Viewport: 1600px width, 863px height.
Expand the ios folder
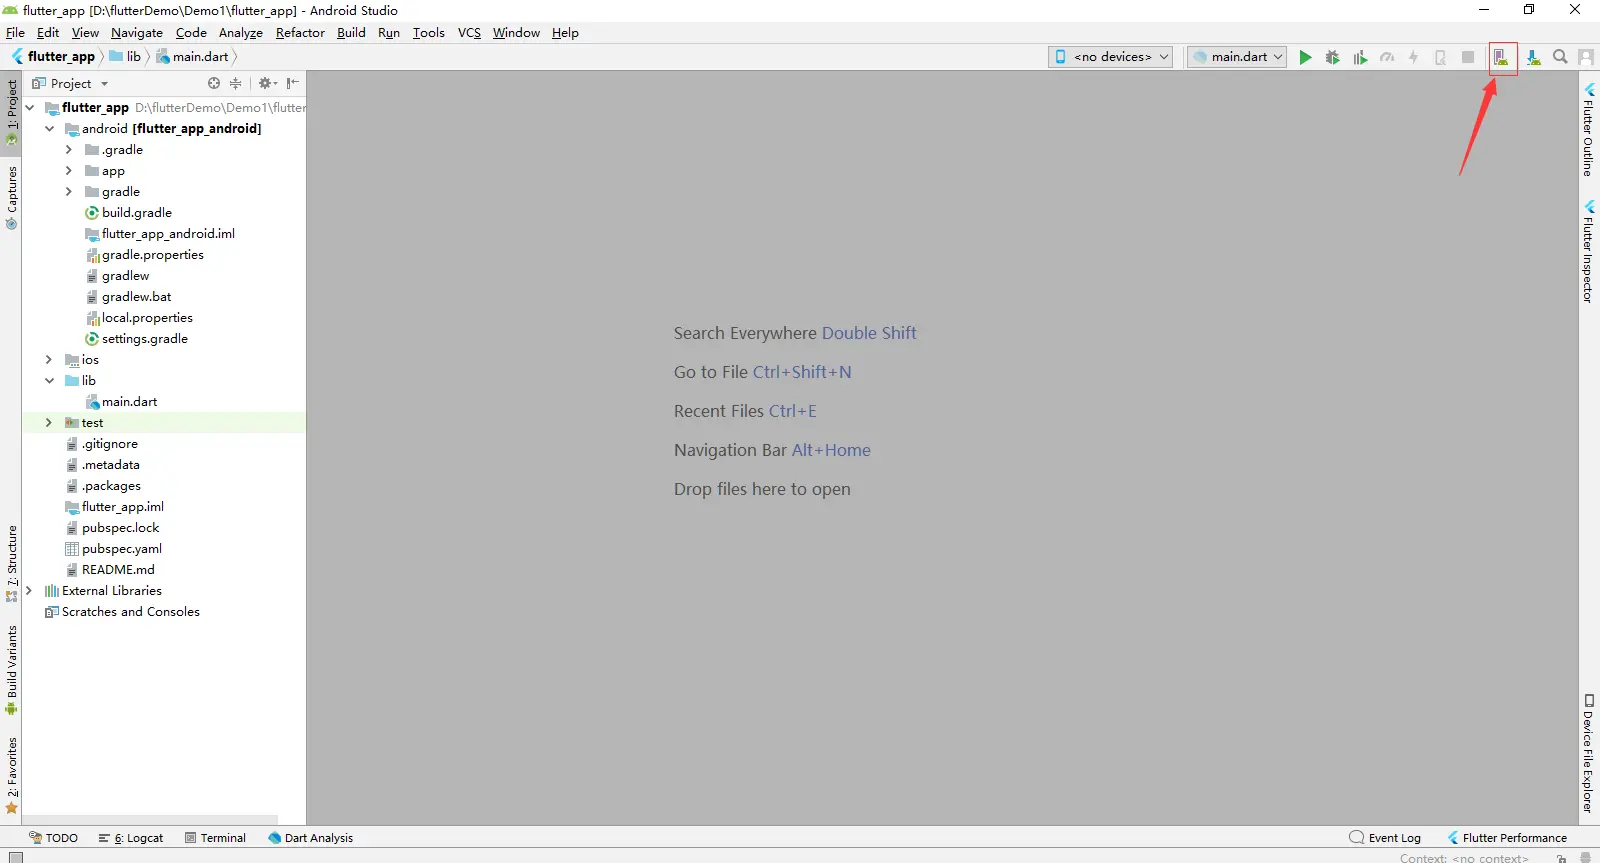[49, 360]
